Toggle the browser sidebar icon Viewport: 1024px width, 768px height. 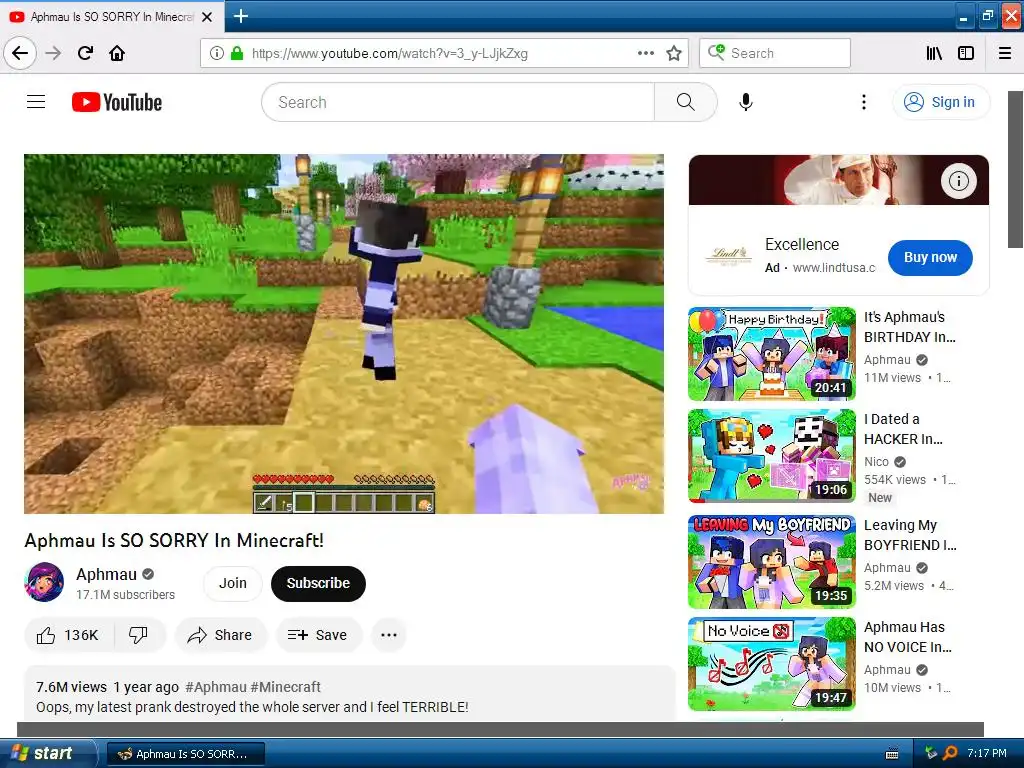(966, 53)
